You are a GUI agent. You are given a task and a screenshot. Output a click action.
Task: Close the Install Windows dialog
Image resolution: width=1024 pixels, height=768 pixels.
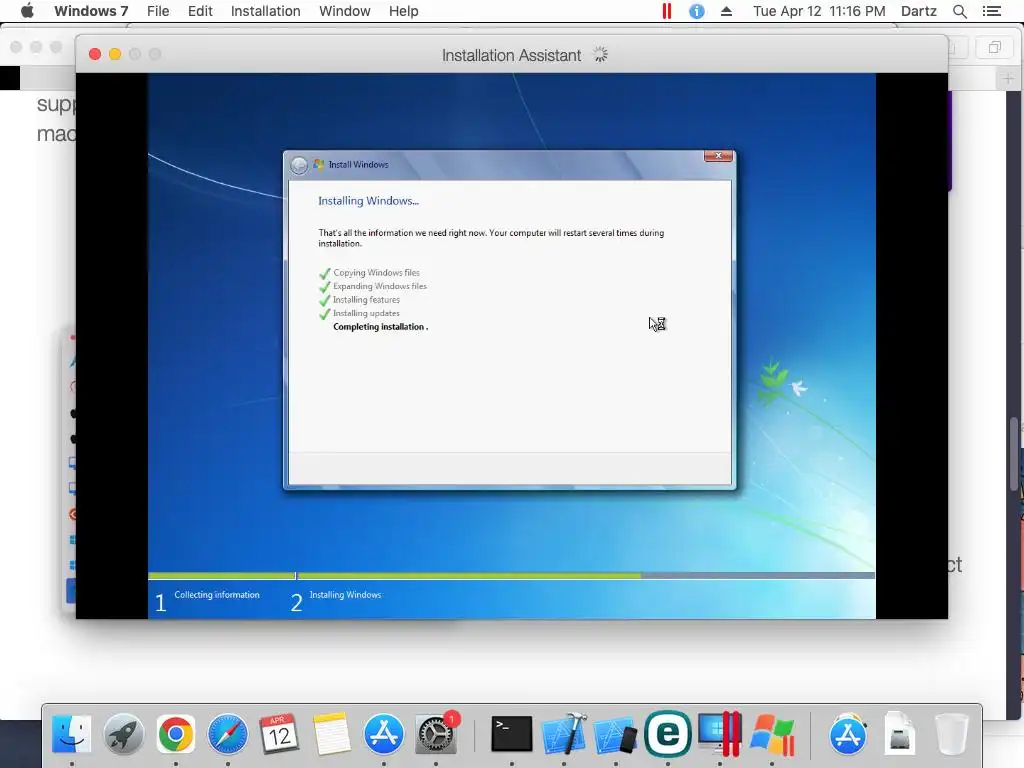point(718,156)
